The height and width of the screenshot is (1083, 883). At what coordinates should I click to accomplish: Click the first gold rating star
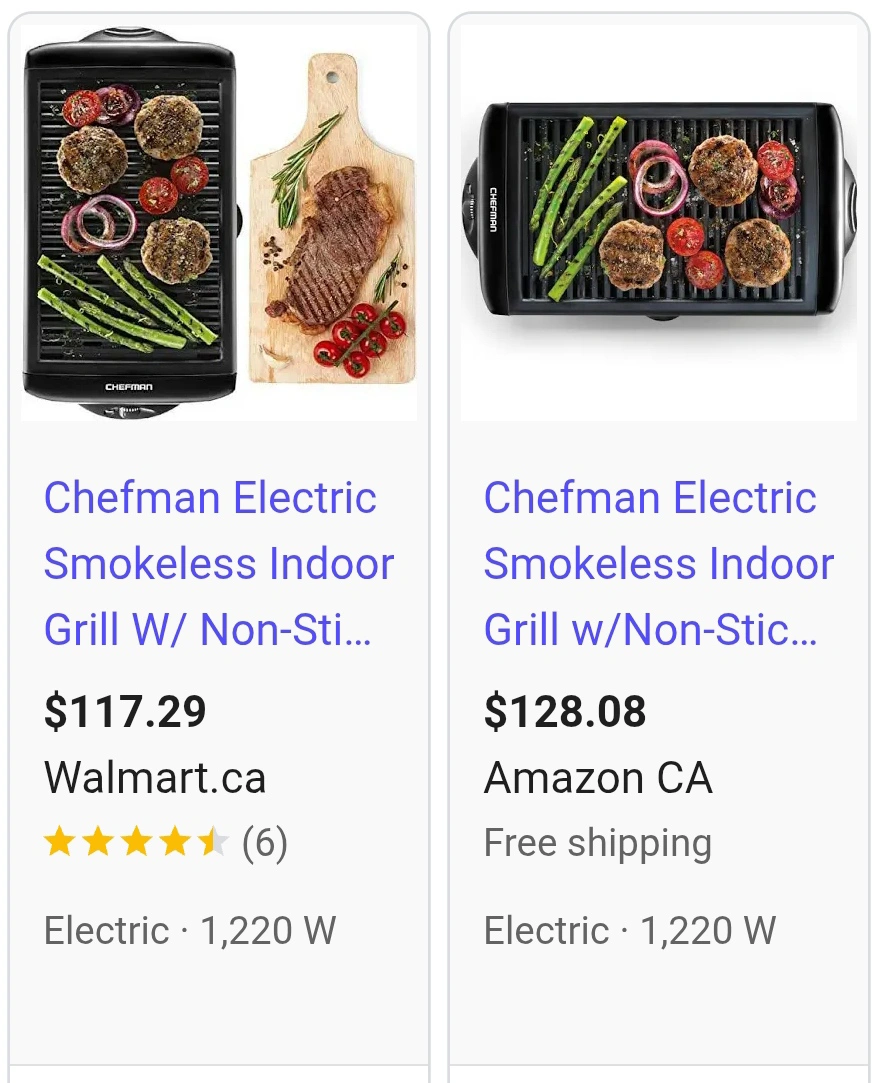(60, 843)
